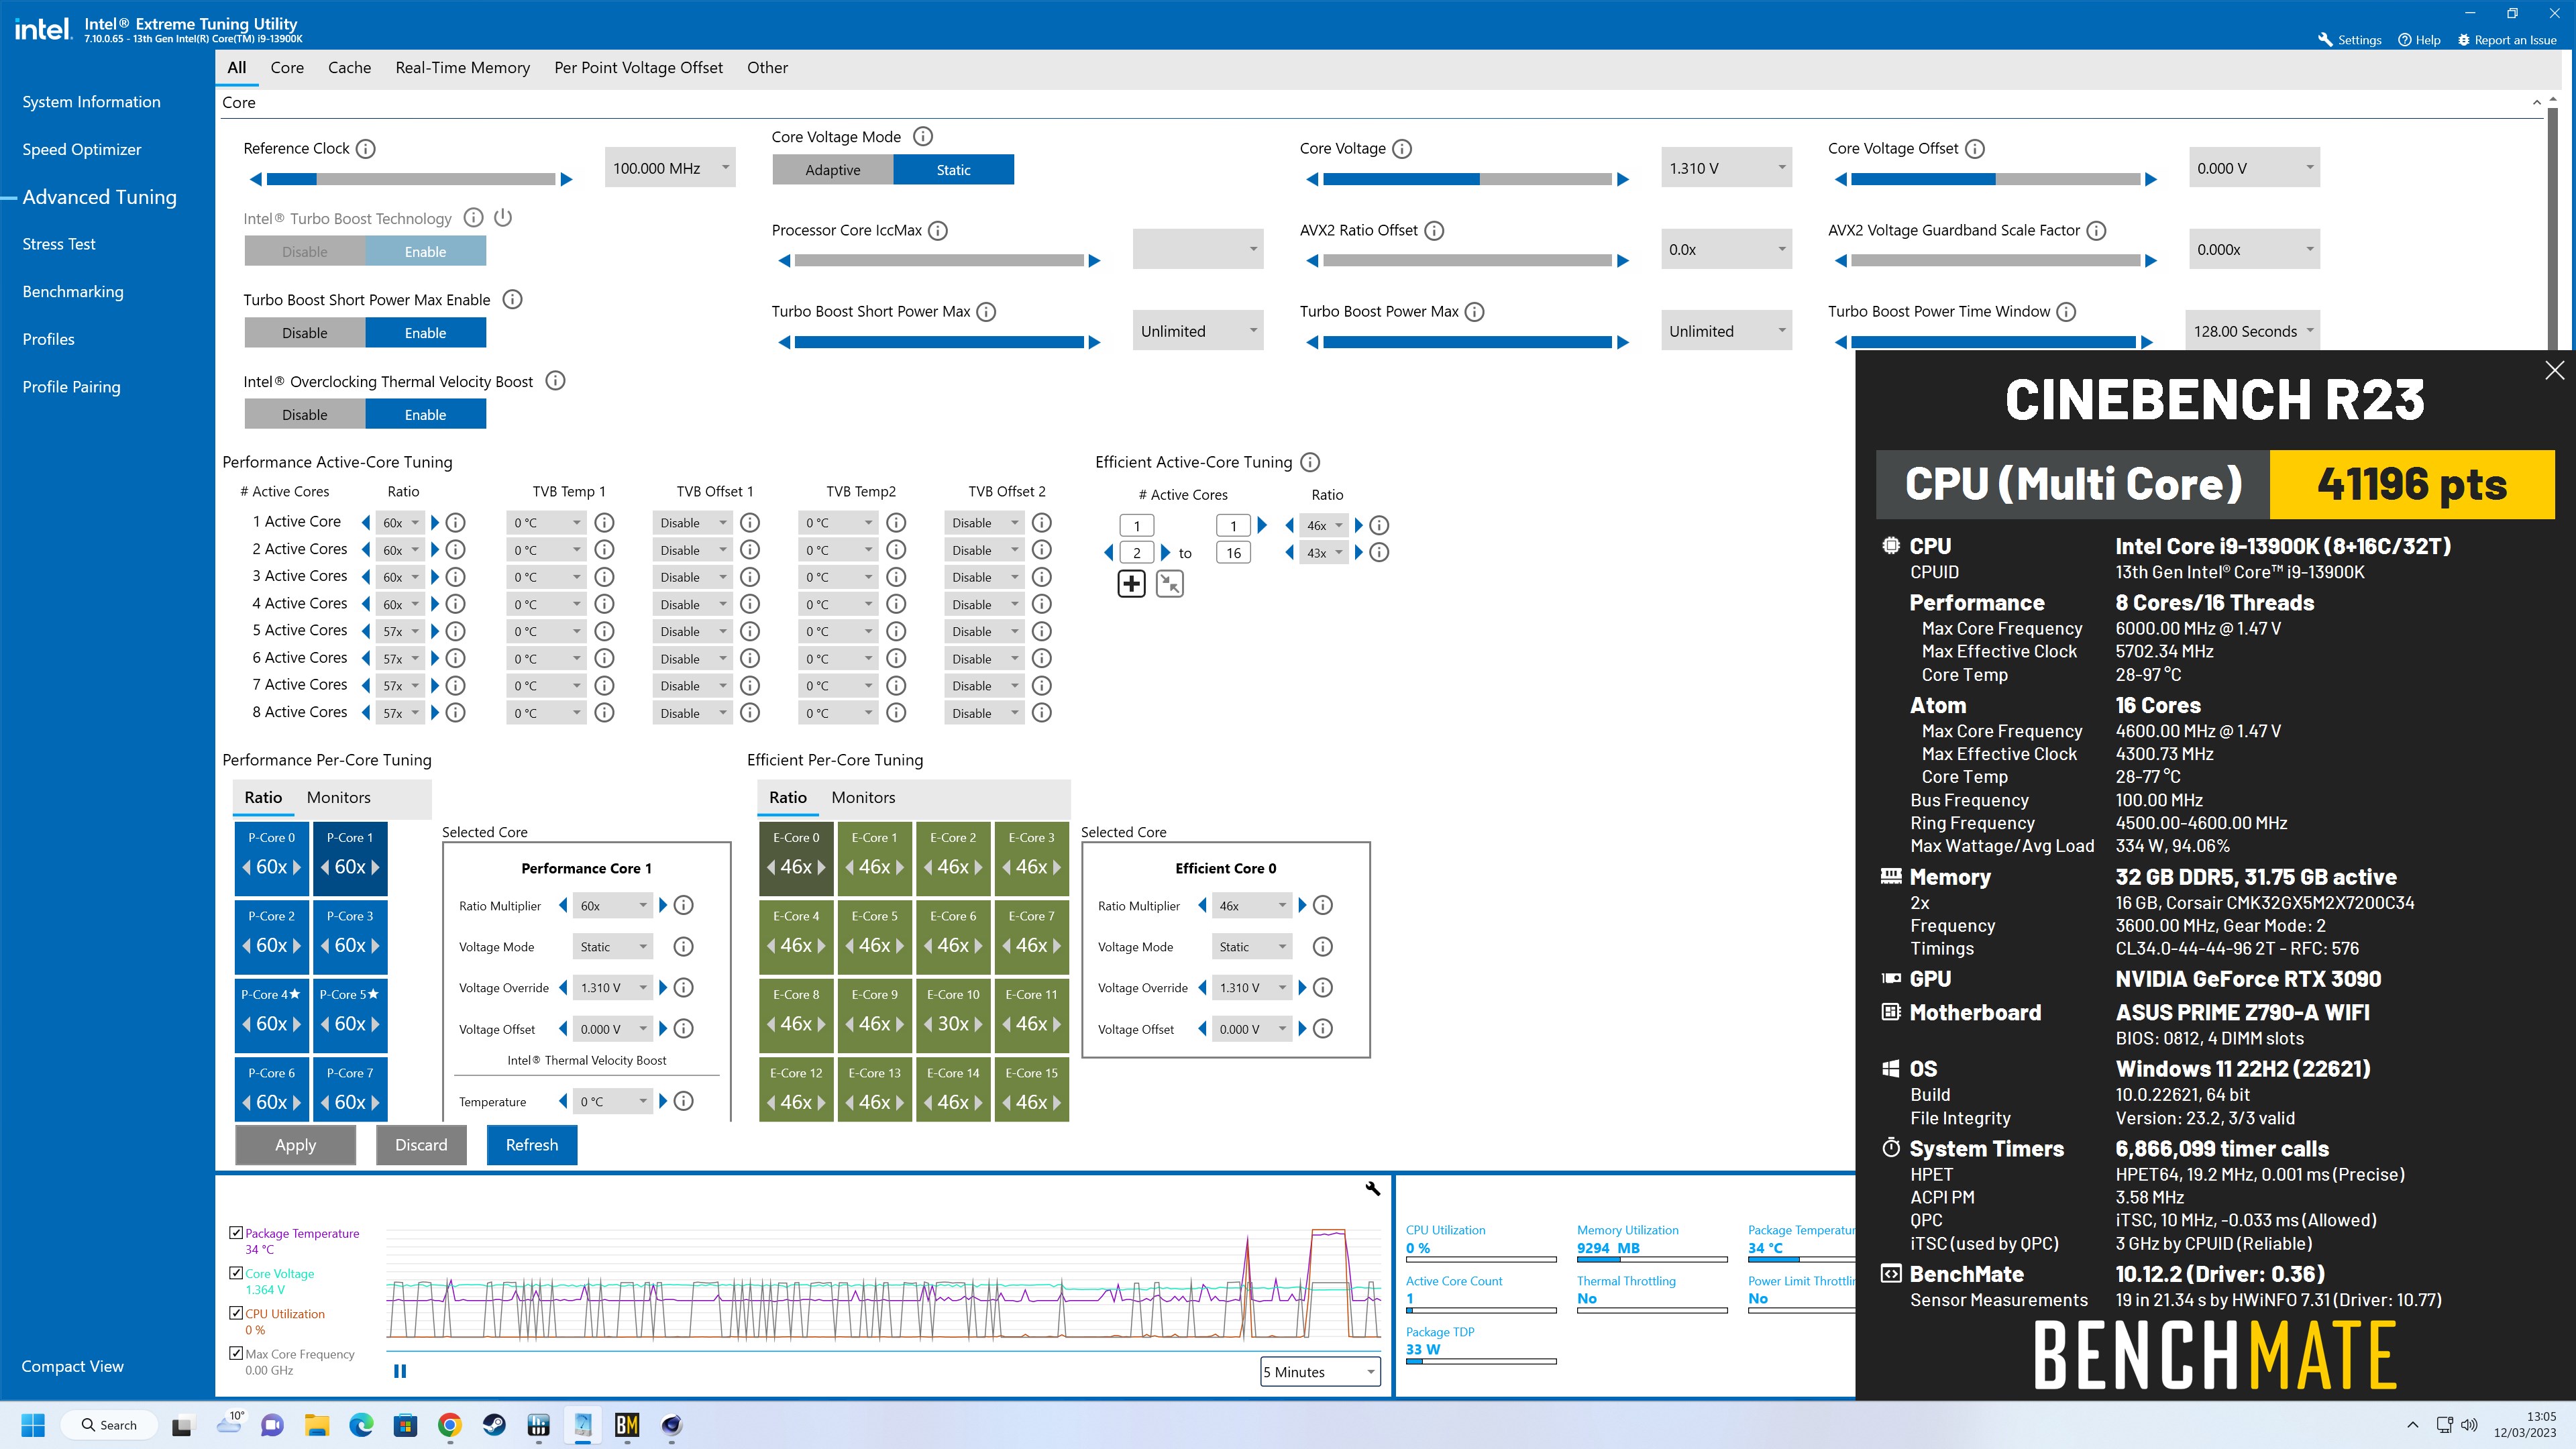Open Profile Pairing in the sidebar
Screen dimensions: 2576x1449
[x=71, y=387]
